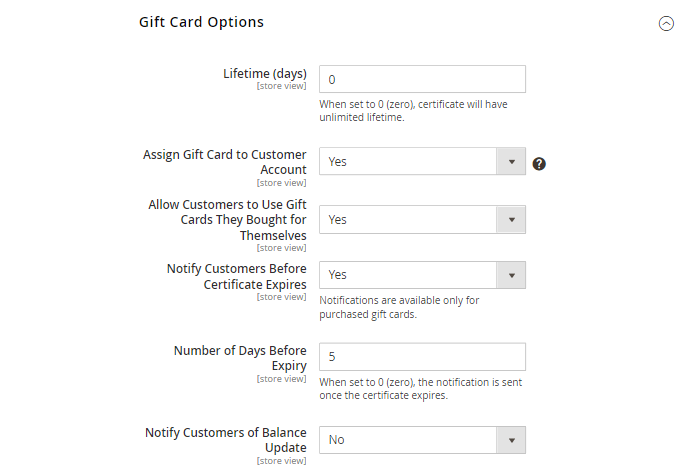This screenshot has width=684, height=473.
Task: Click store view scope under Balance Update label
Action: [282, 460]
